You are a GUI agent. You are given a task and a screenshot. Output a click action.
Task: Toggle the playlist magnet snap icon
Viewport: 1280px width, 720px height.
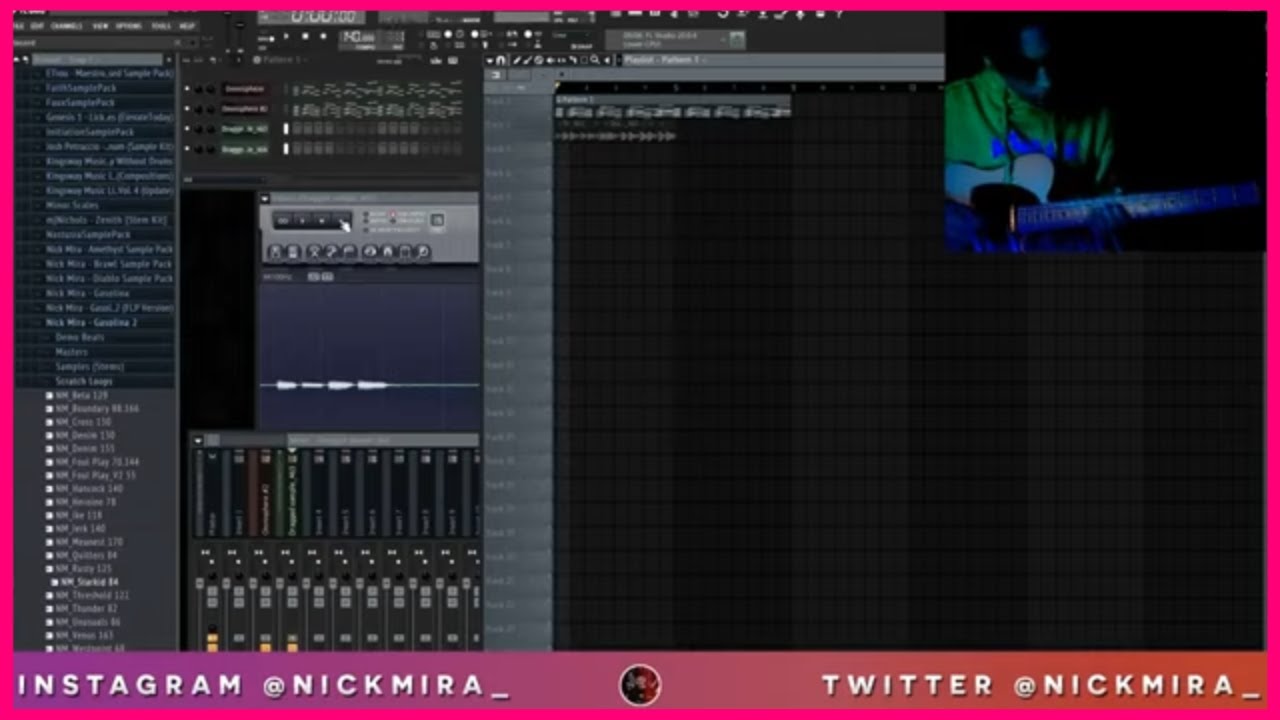501,60
